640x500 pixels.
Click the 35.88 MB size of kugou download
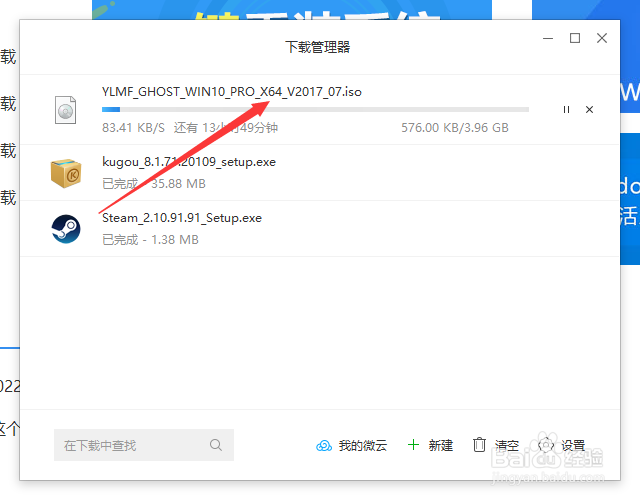click(x=178, y=184)
